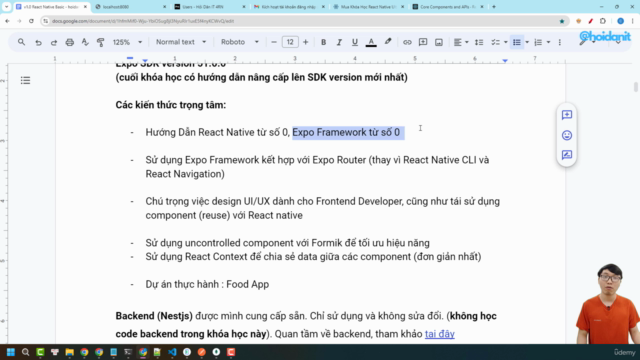Print the document
Viewport: 640px width, 360px height.
point(70,42)
